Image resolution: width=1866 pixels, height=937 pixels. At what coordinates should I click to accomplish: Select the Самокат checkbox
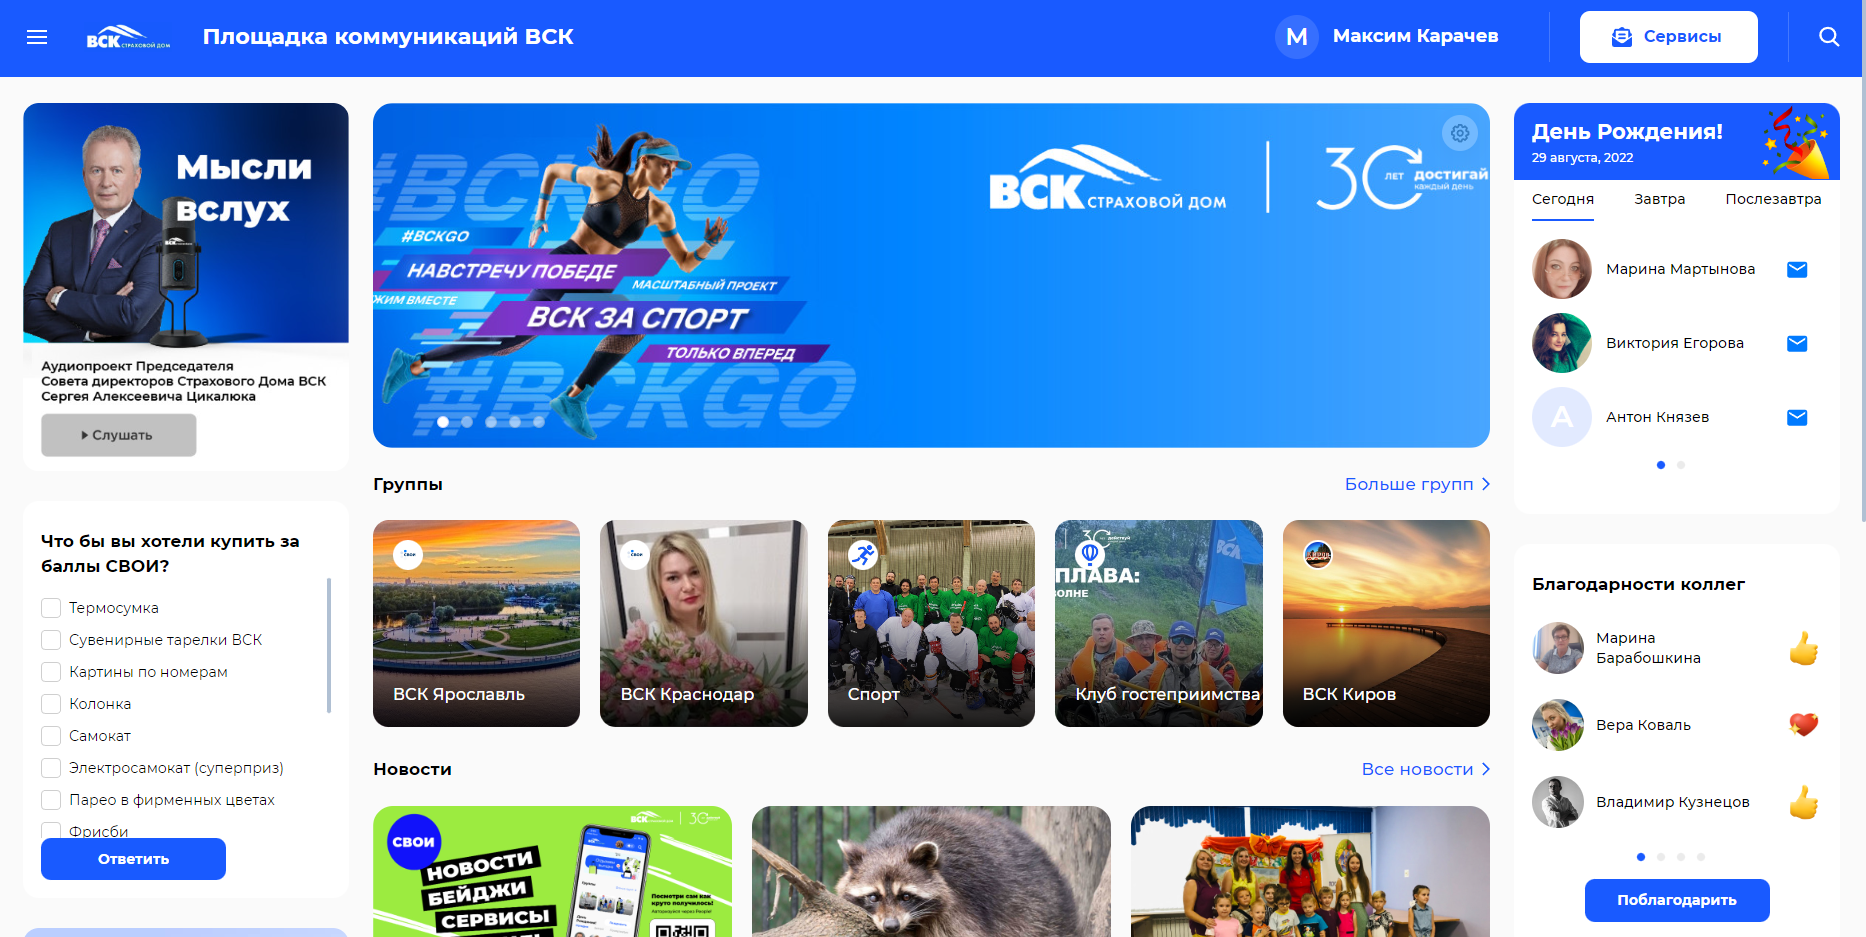pyautogui.click(x=51, y=736)
